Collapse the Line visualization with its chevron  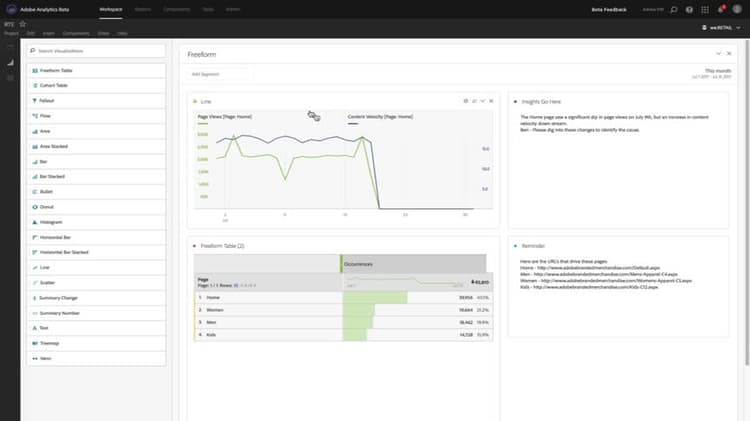[x=483, y=101]
